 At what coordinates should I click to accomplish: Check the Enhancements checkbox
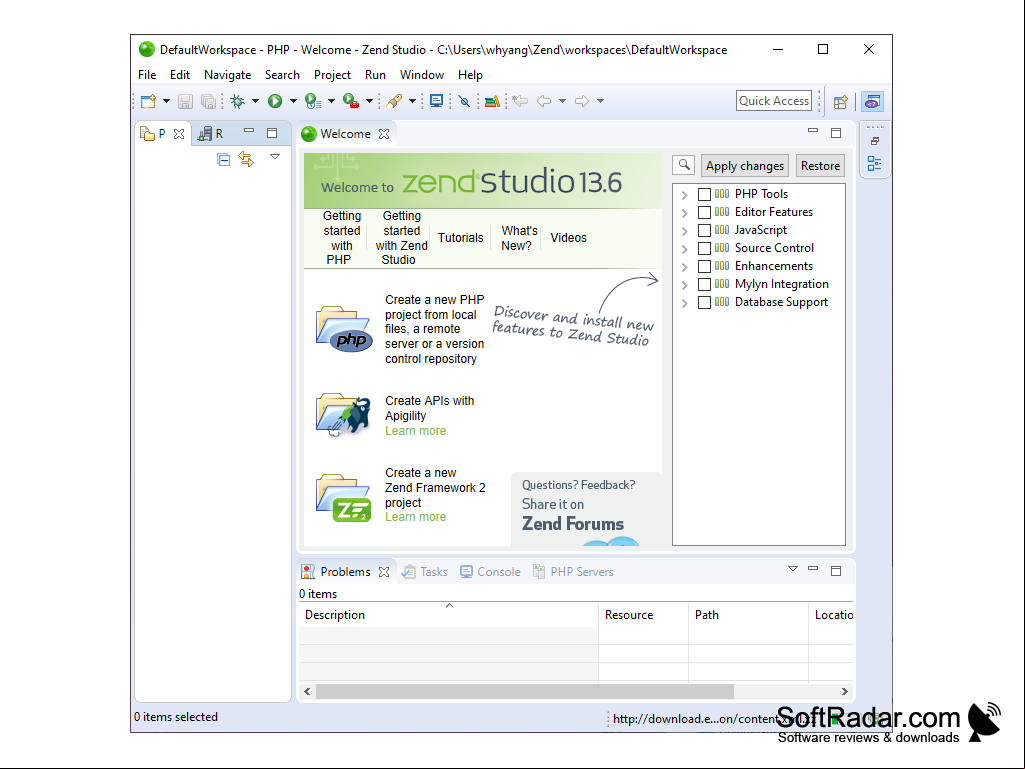pyautogui.click(x=705, y=266)
